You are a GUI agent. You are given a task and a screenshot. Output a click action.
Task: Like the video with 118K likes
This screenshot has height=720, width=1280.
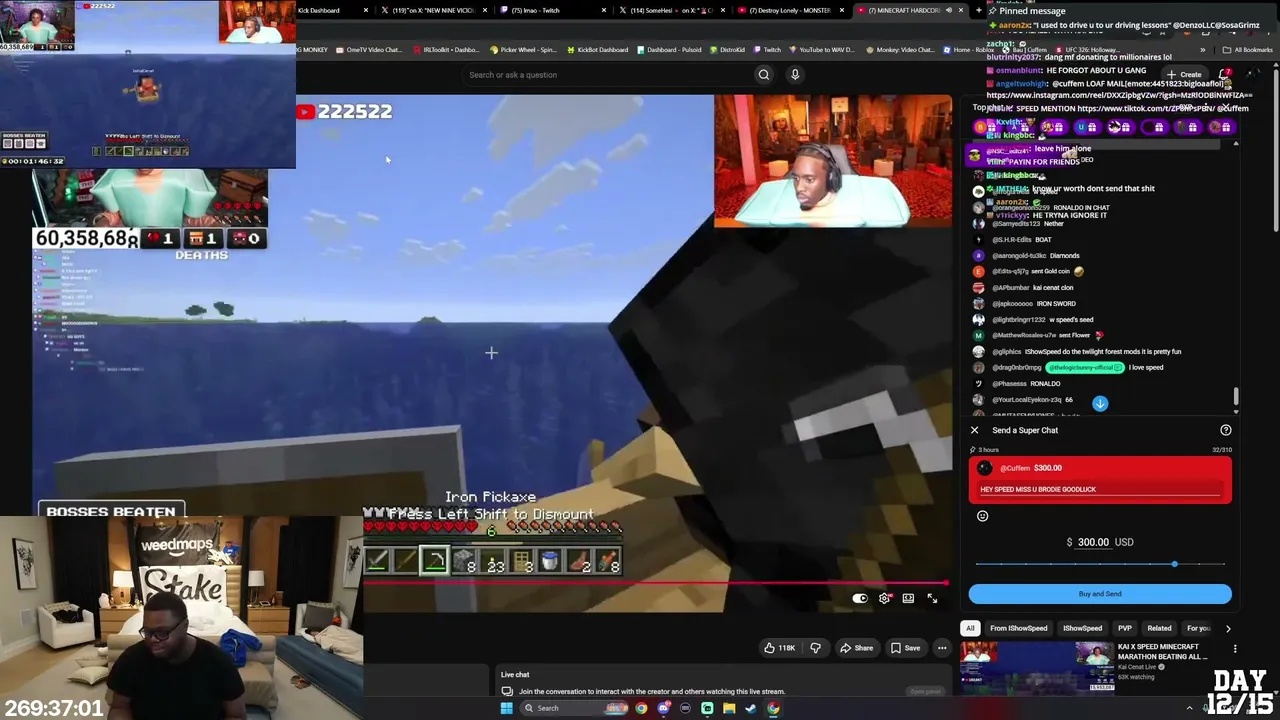779,648
